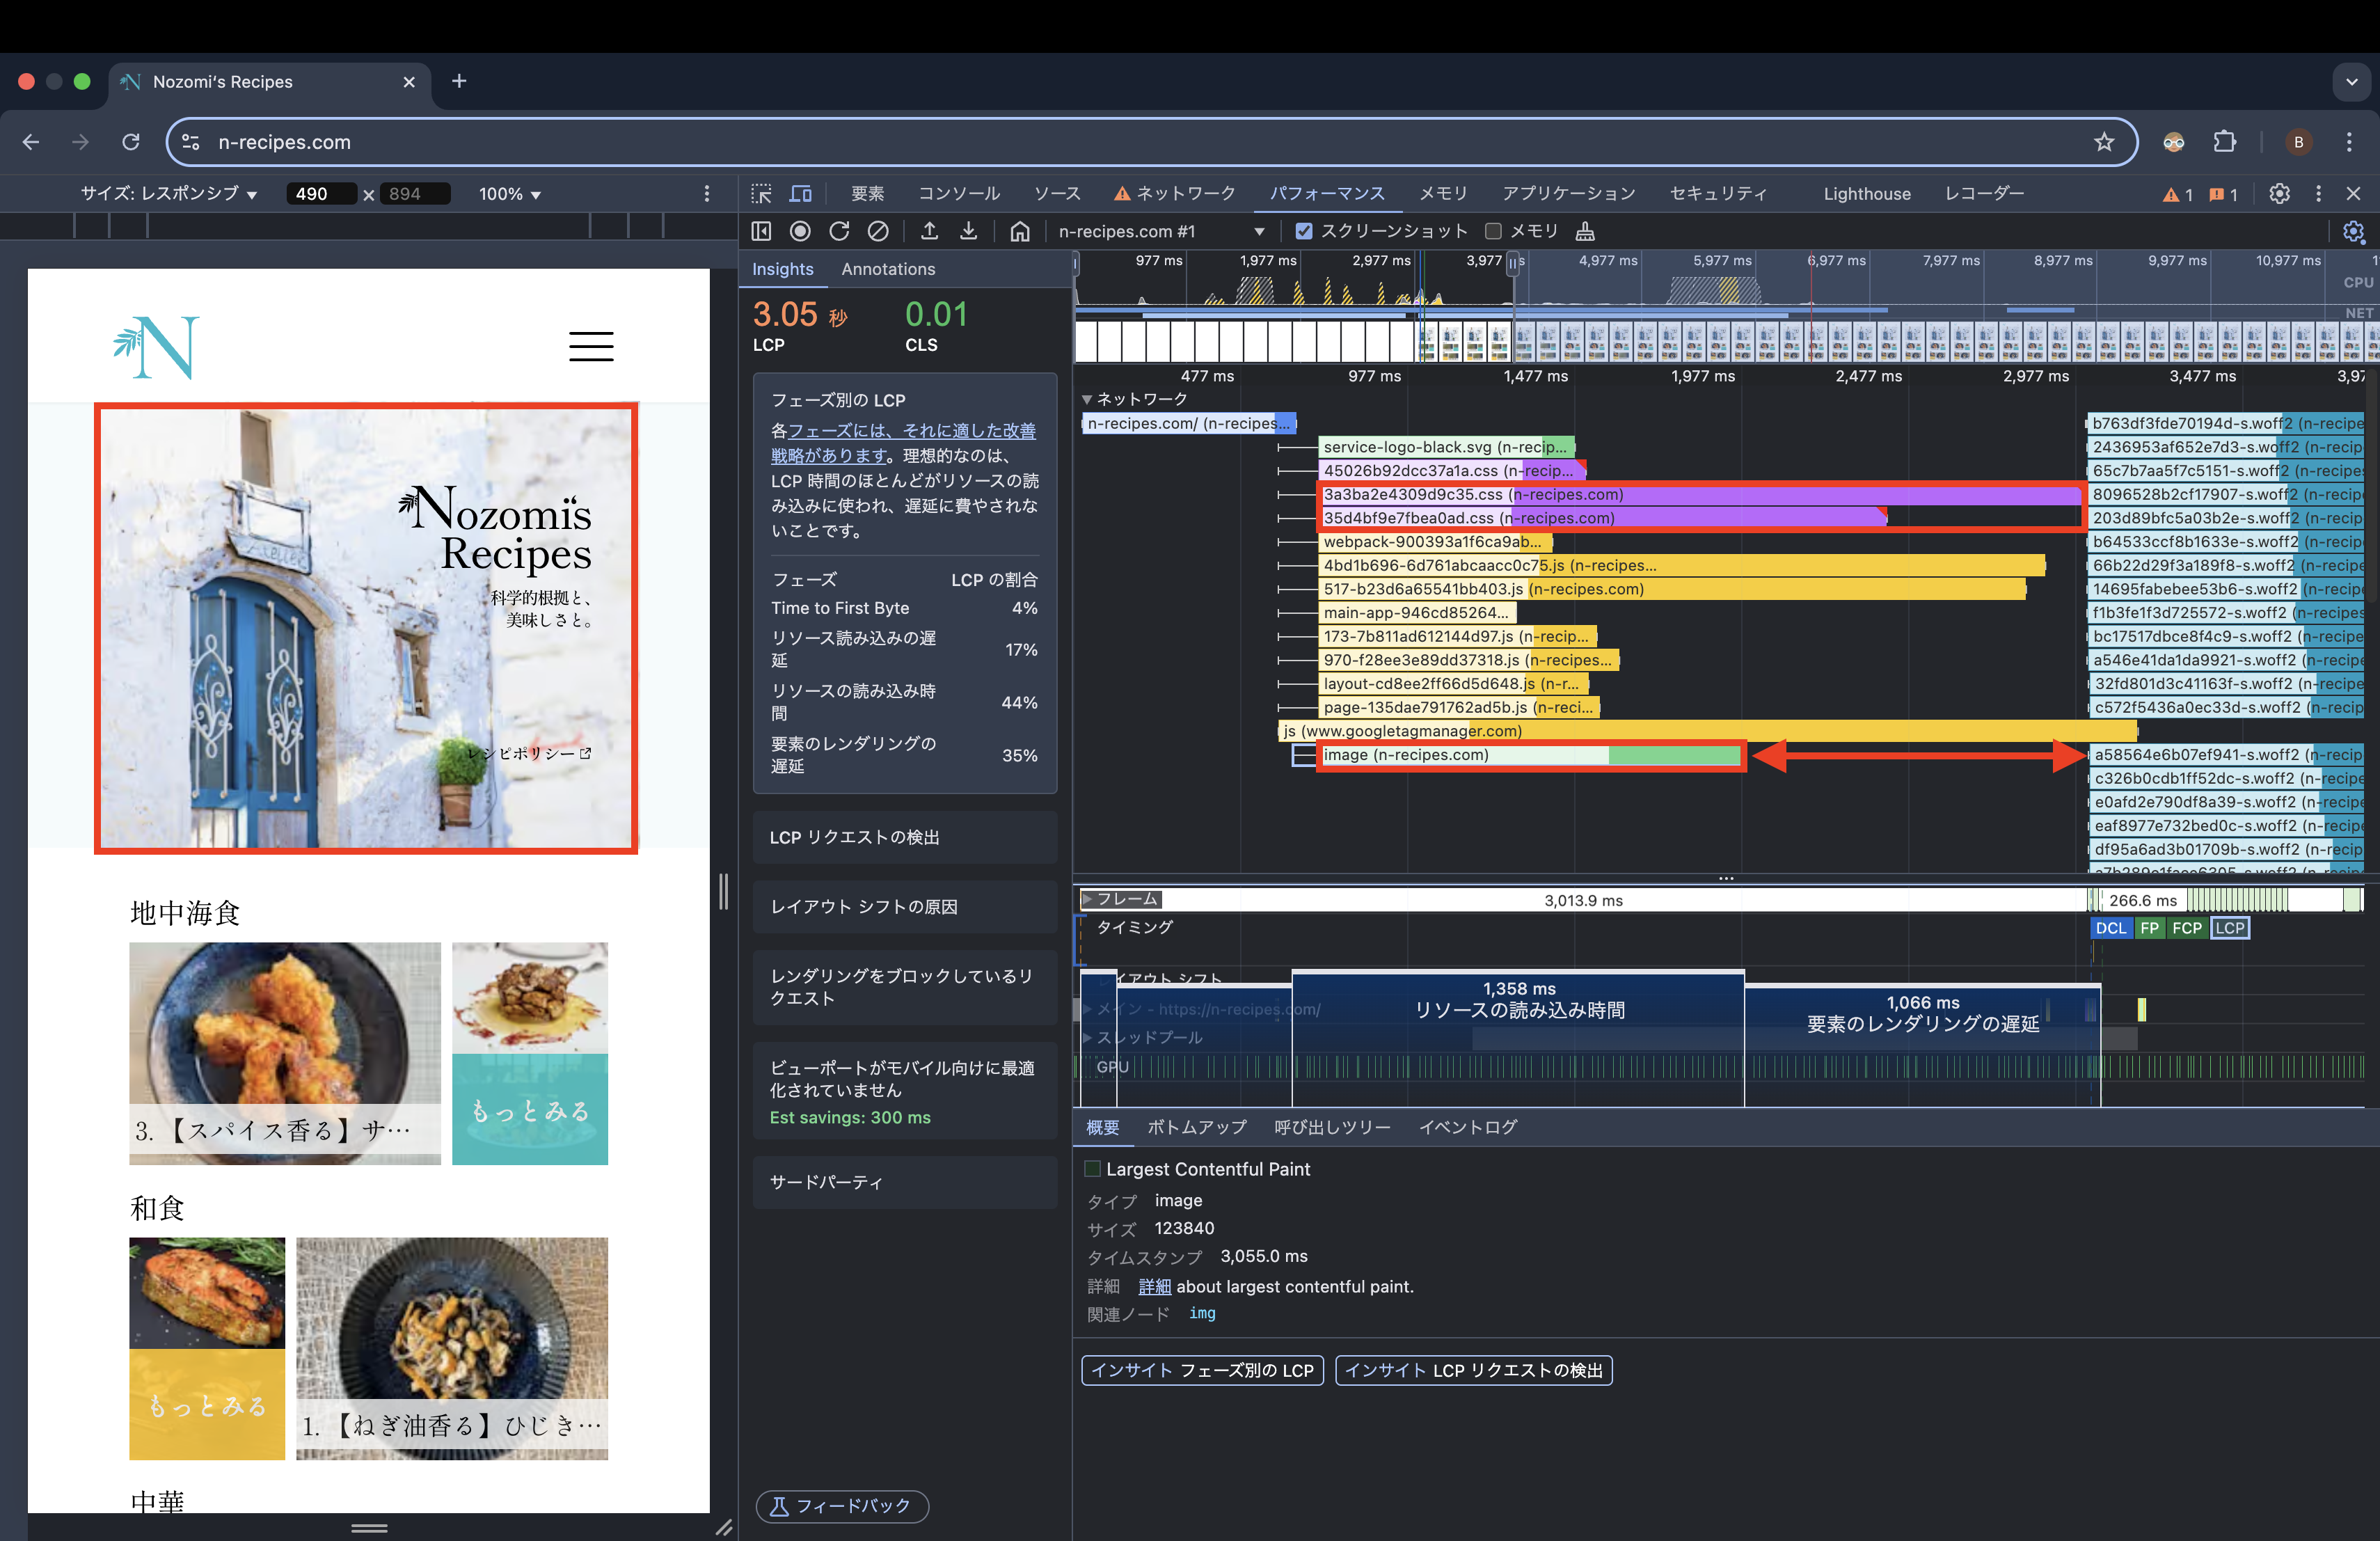This screenshot has width=2380, height=1541.
Task: Click the yellow もっとみる button
Action: (207, 1404)
